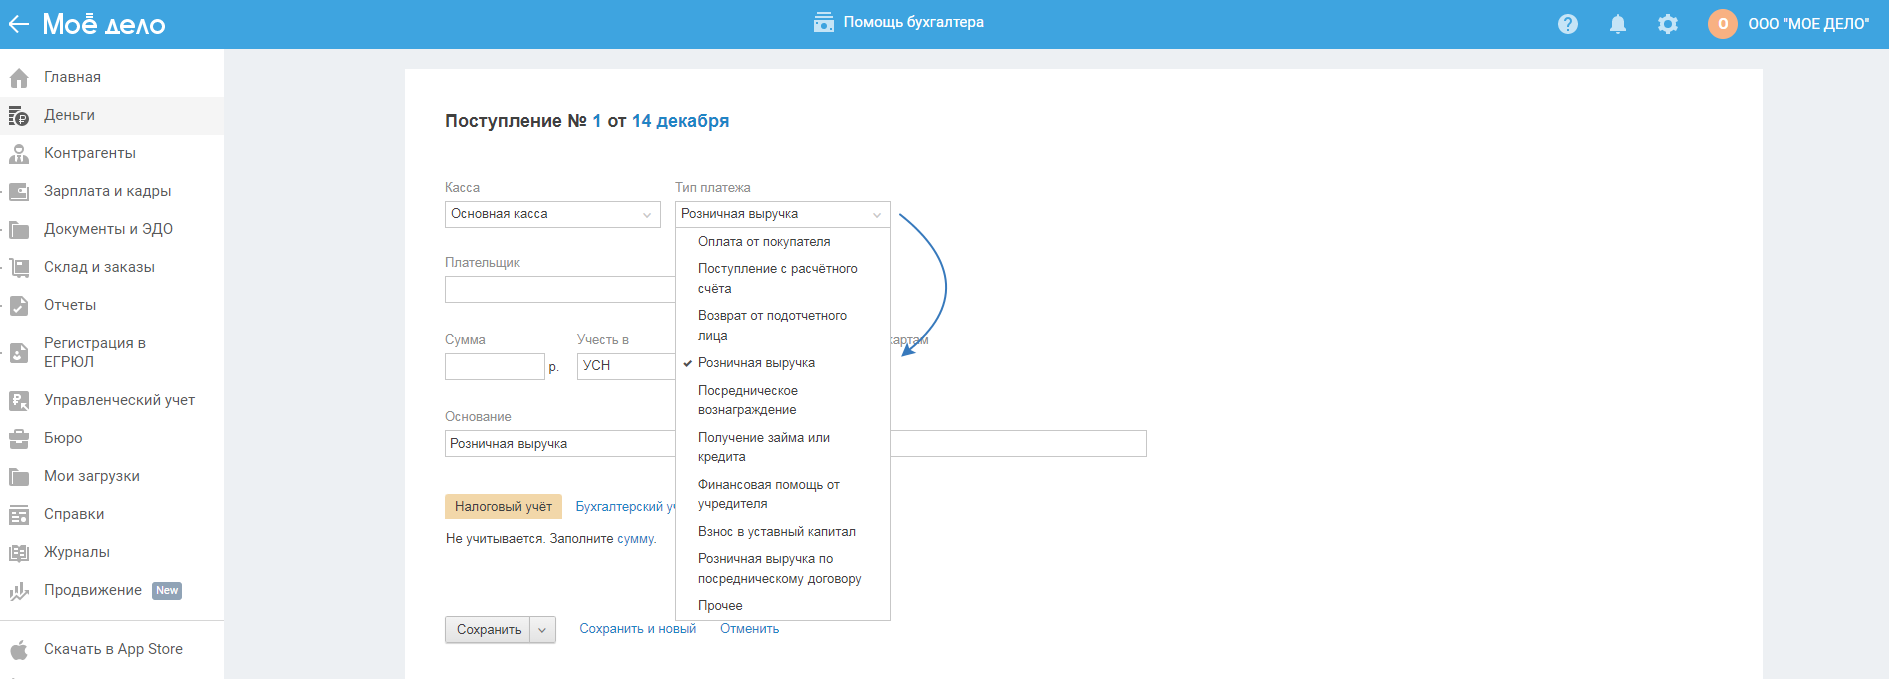1889x679 pixels.
Task: Click the Сумма input field
Action: 494,367
